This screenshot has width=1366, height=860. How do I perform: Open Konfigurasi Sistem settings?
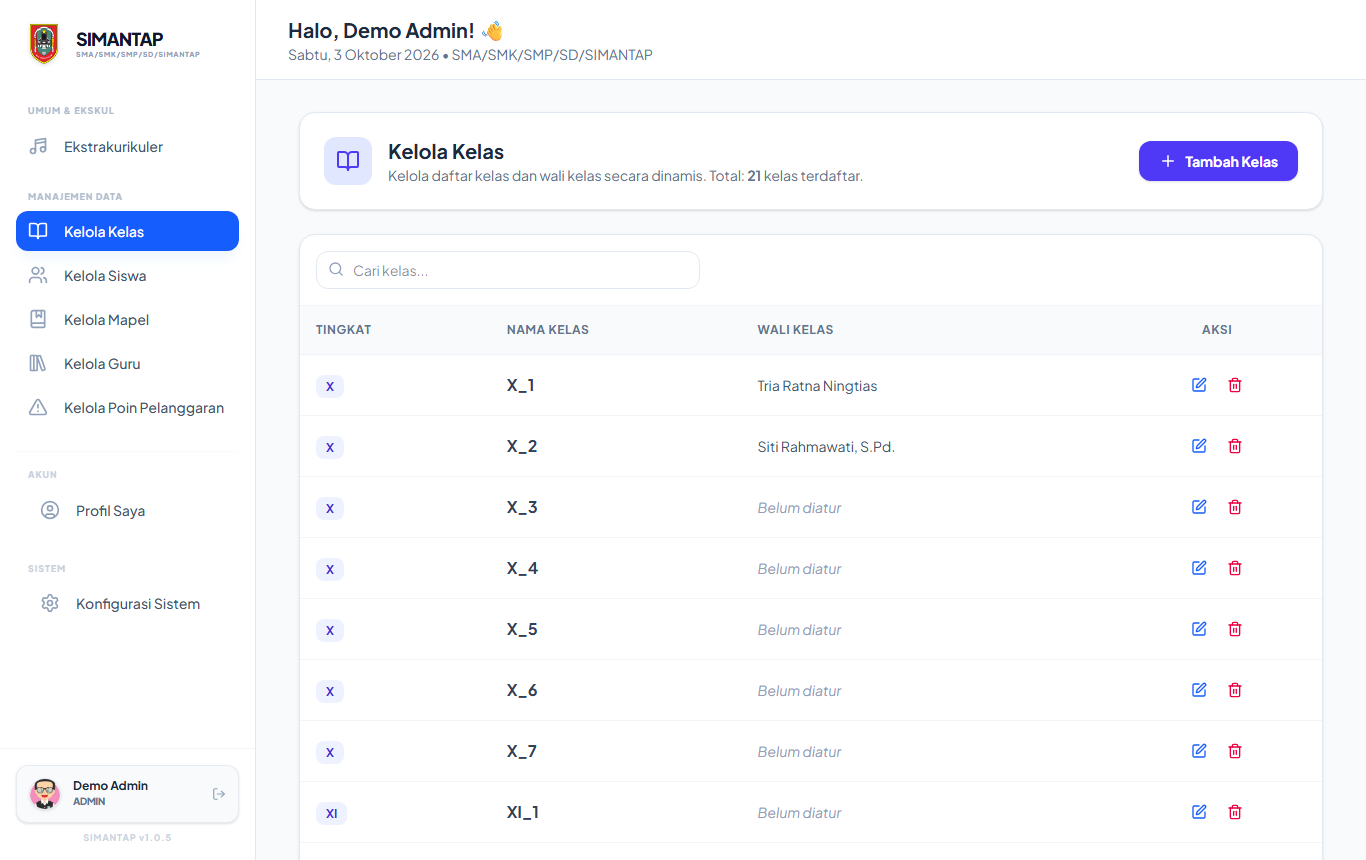127,603
